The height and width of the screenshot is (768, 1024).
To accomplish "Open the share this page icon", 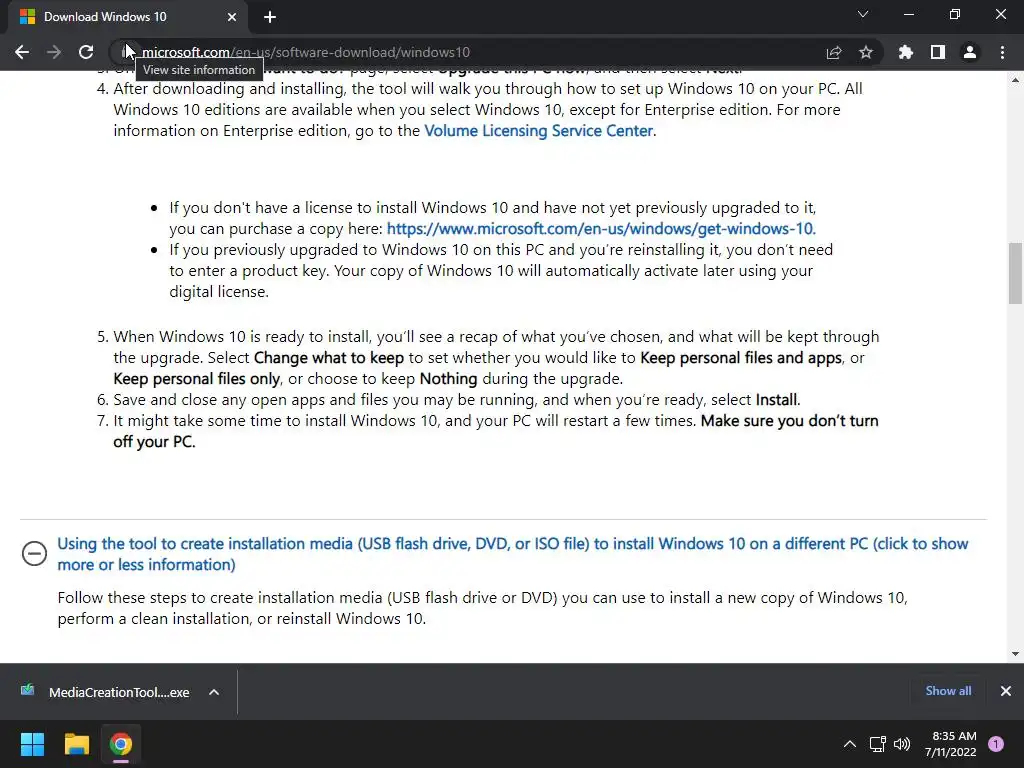I will coord(833,52).
